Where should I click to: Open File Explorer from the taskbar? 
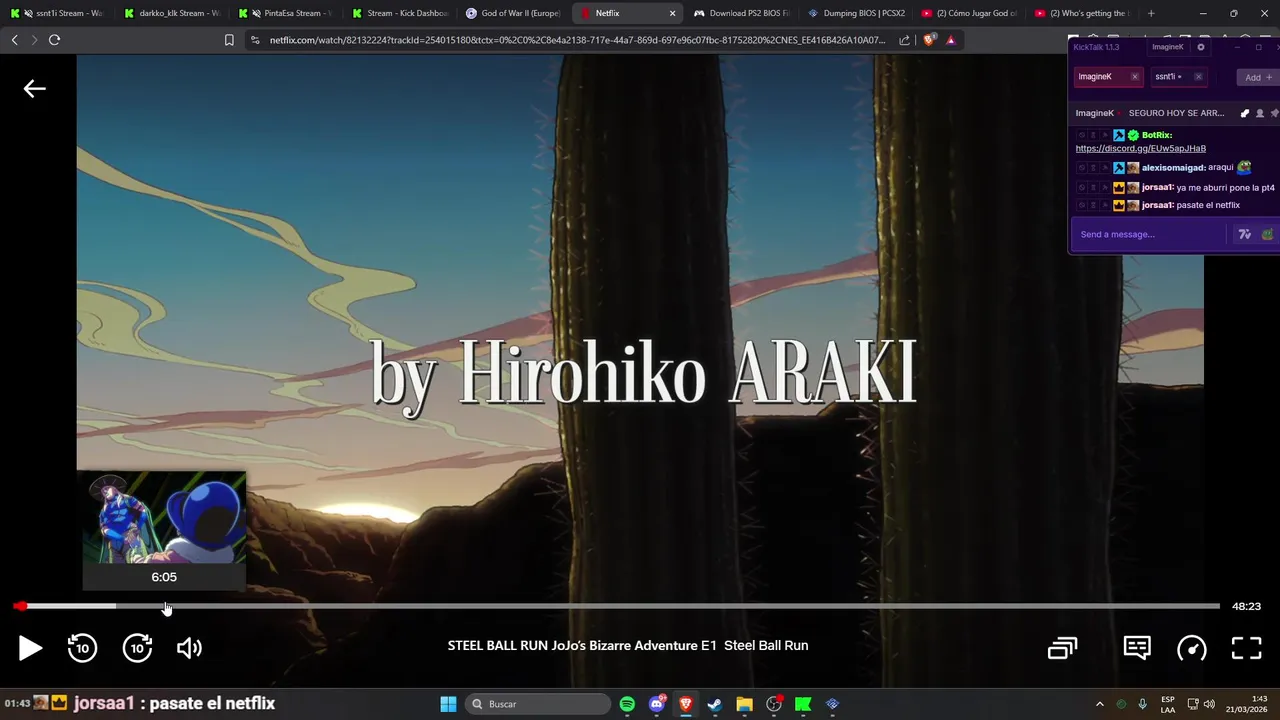tap(744, 704)
